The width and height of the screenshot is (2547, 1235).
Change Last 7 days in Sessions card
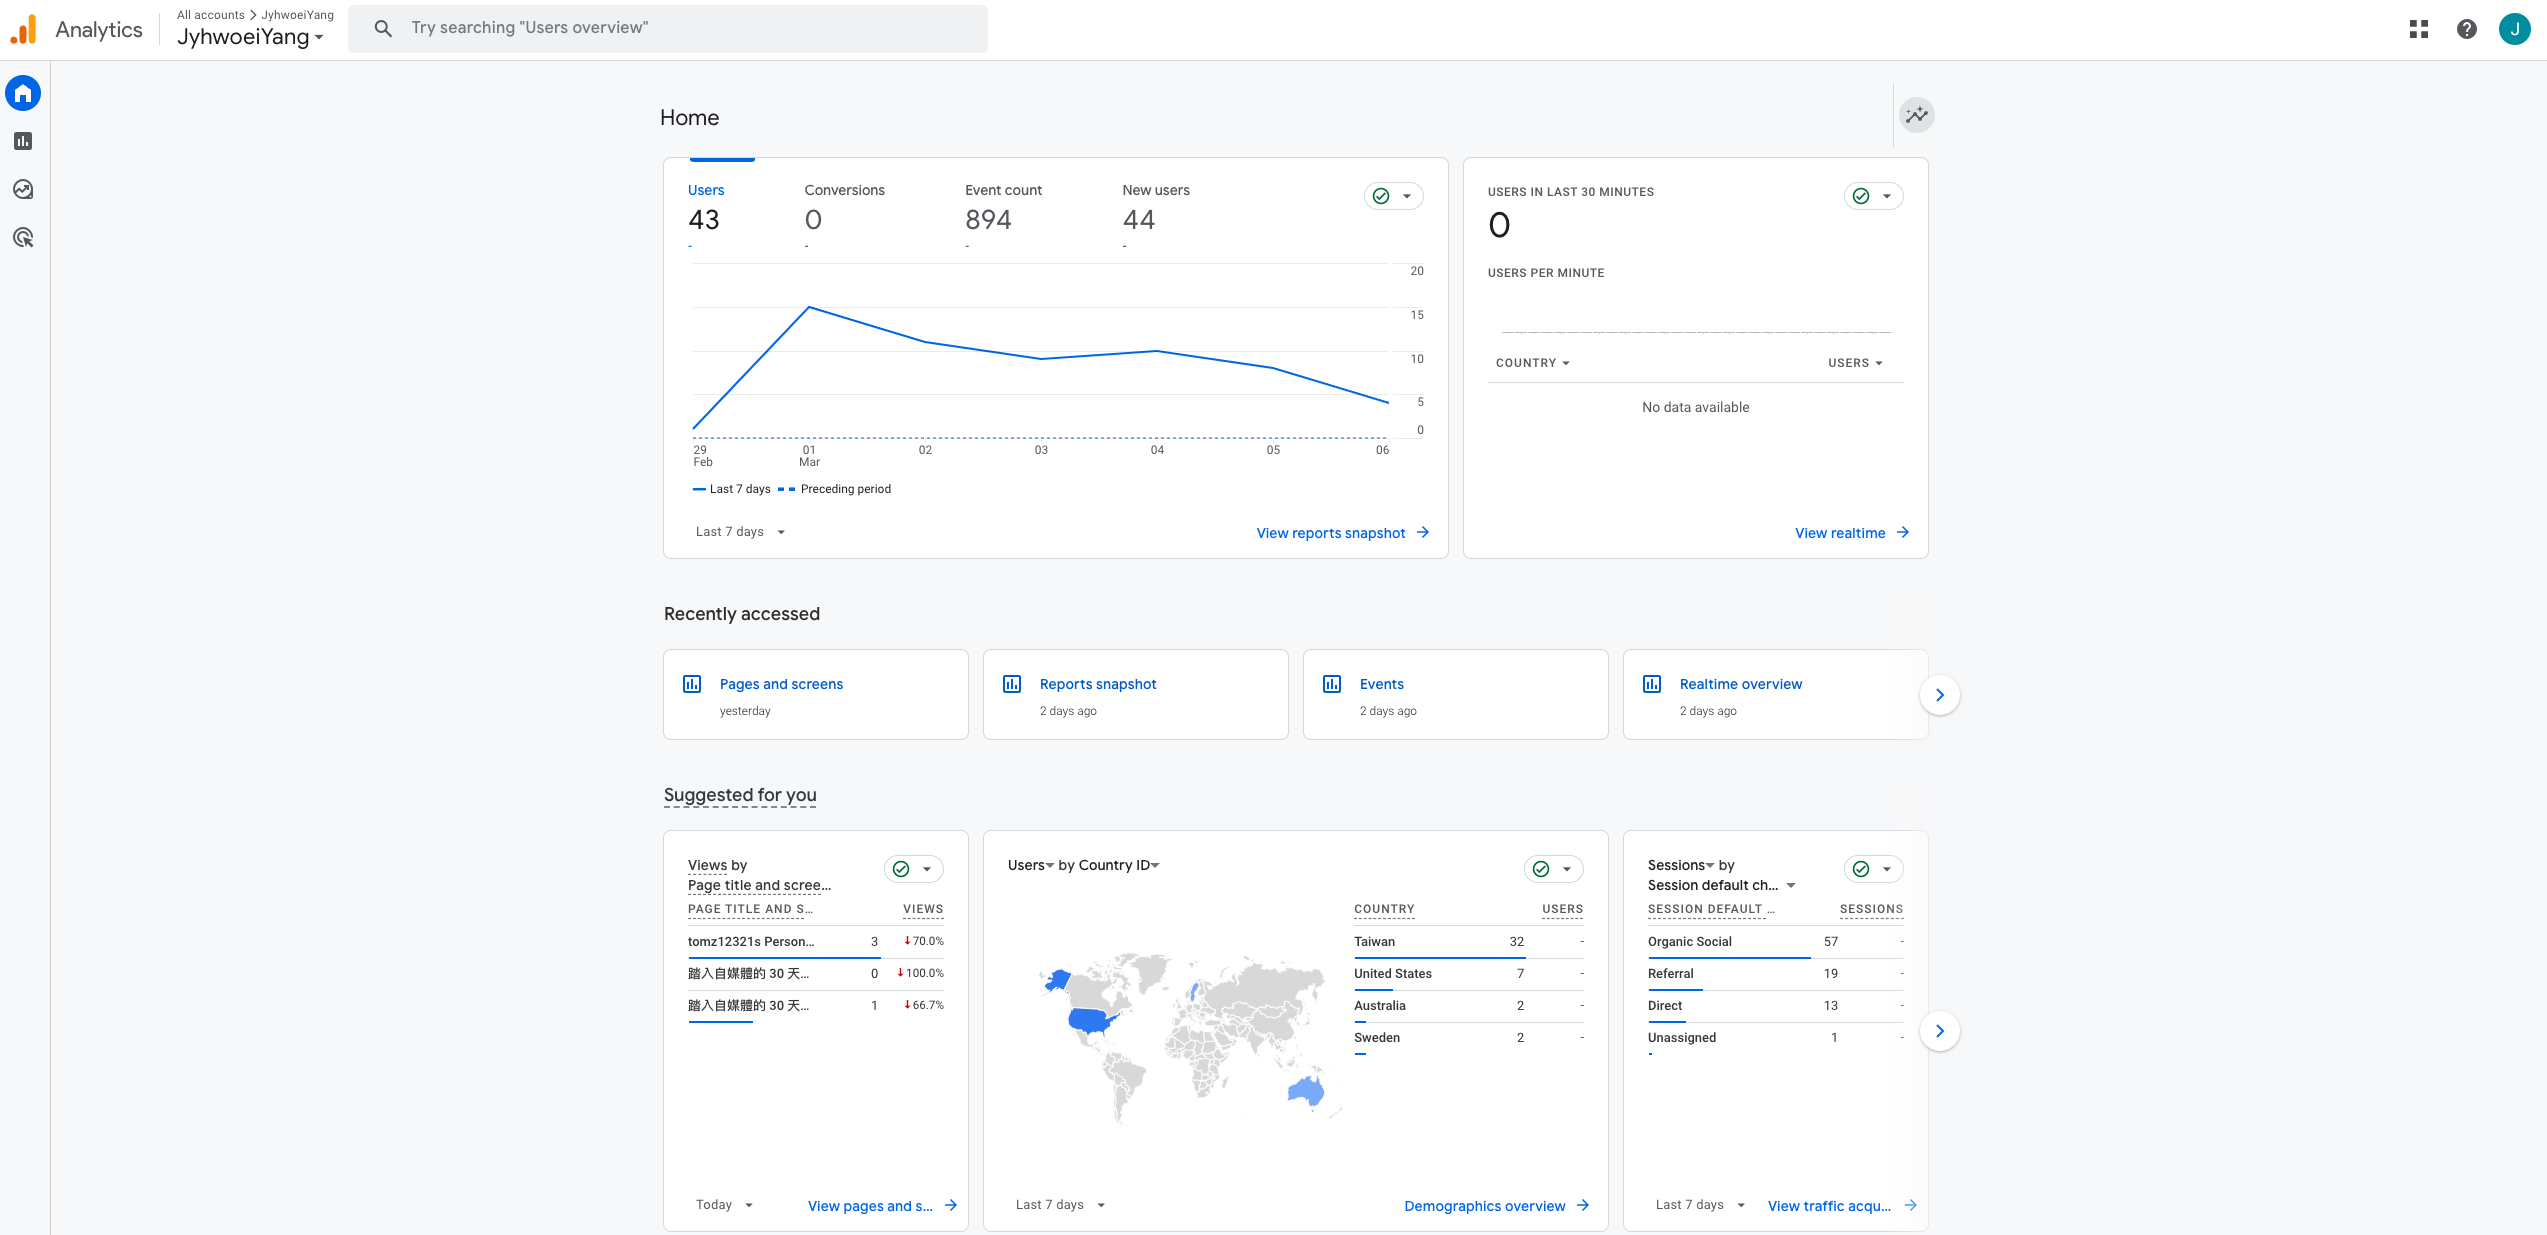tap(1701, 1205)
